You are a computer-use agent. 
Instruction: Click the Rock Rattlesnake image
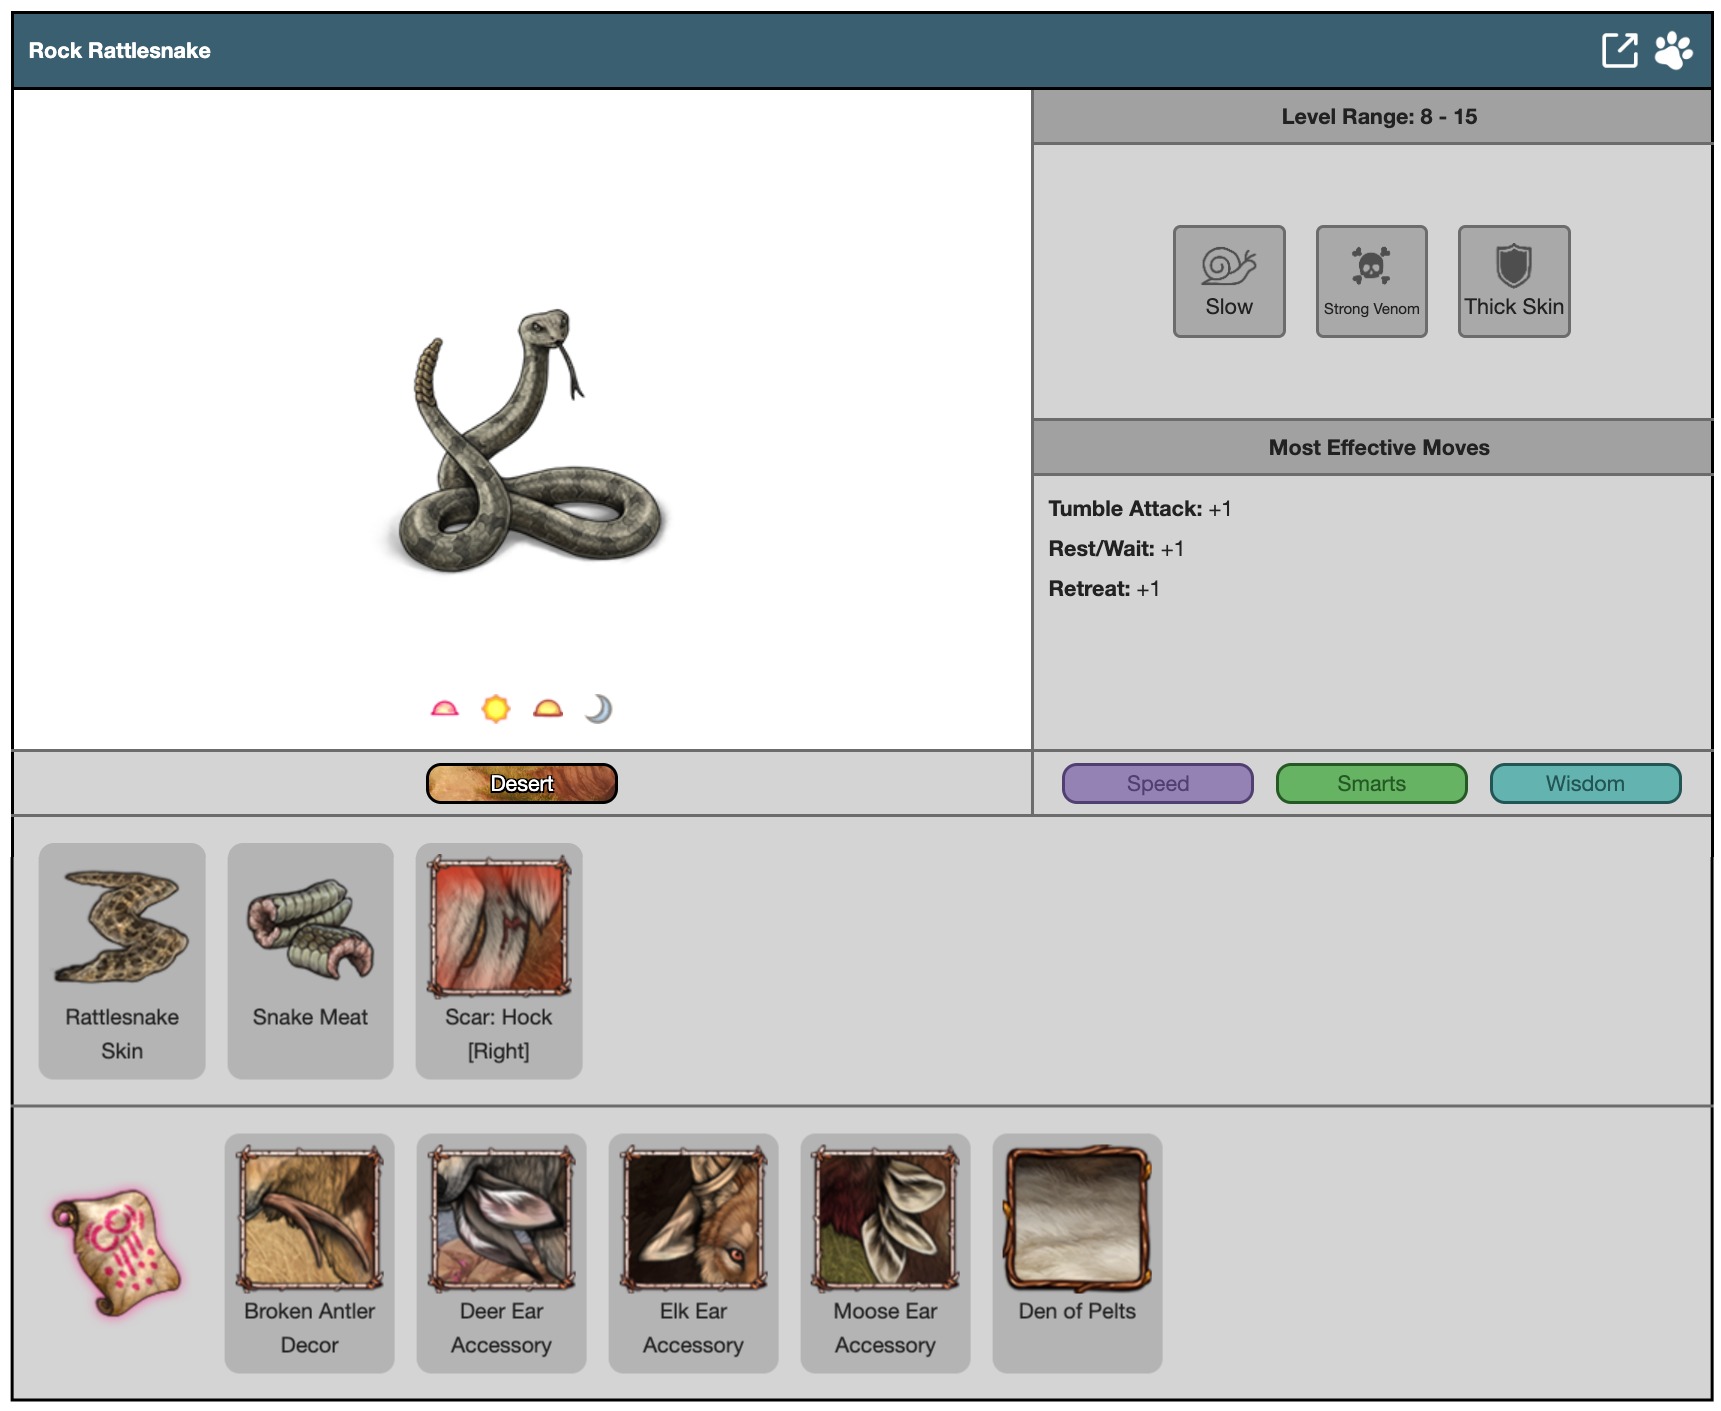point(525,442)
